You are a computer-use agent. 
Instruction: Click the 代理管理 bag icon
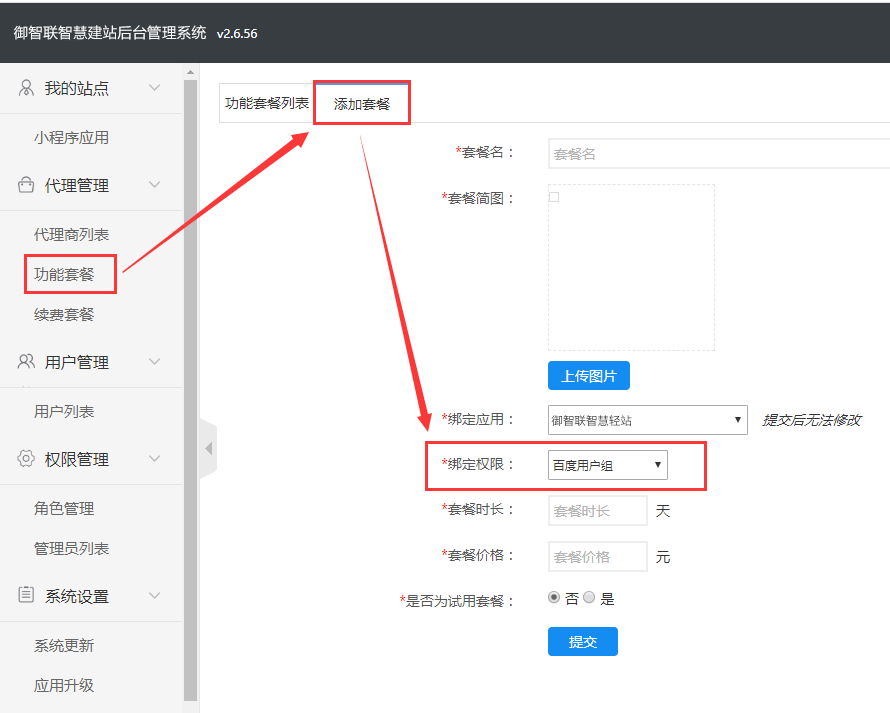(x=26, y=185)
